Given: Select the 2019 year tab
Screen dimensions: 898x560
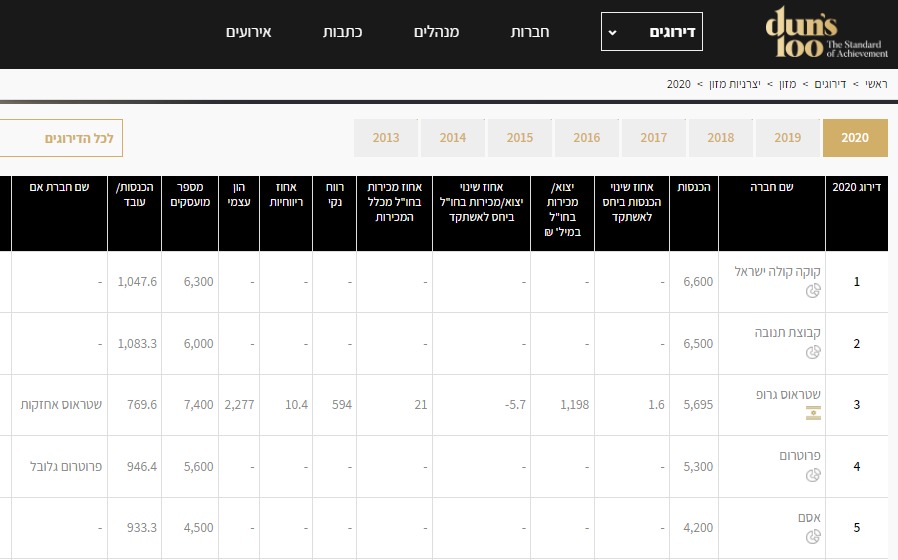Looking at the screenshot, I should [787, 138].
